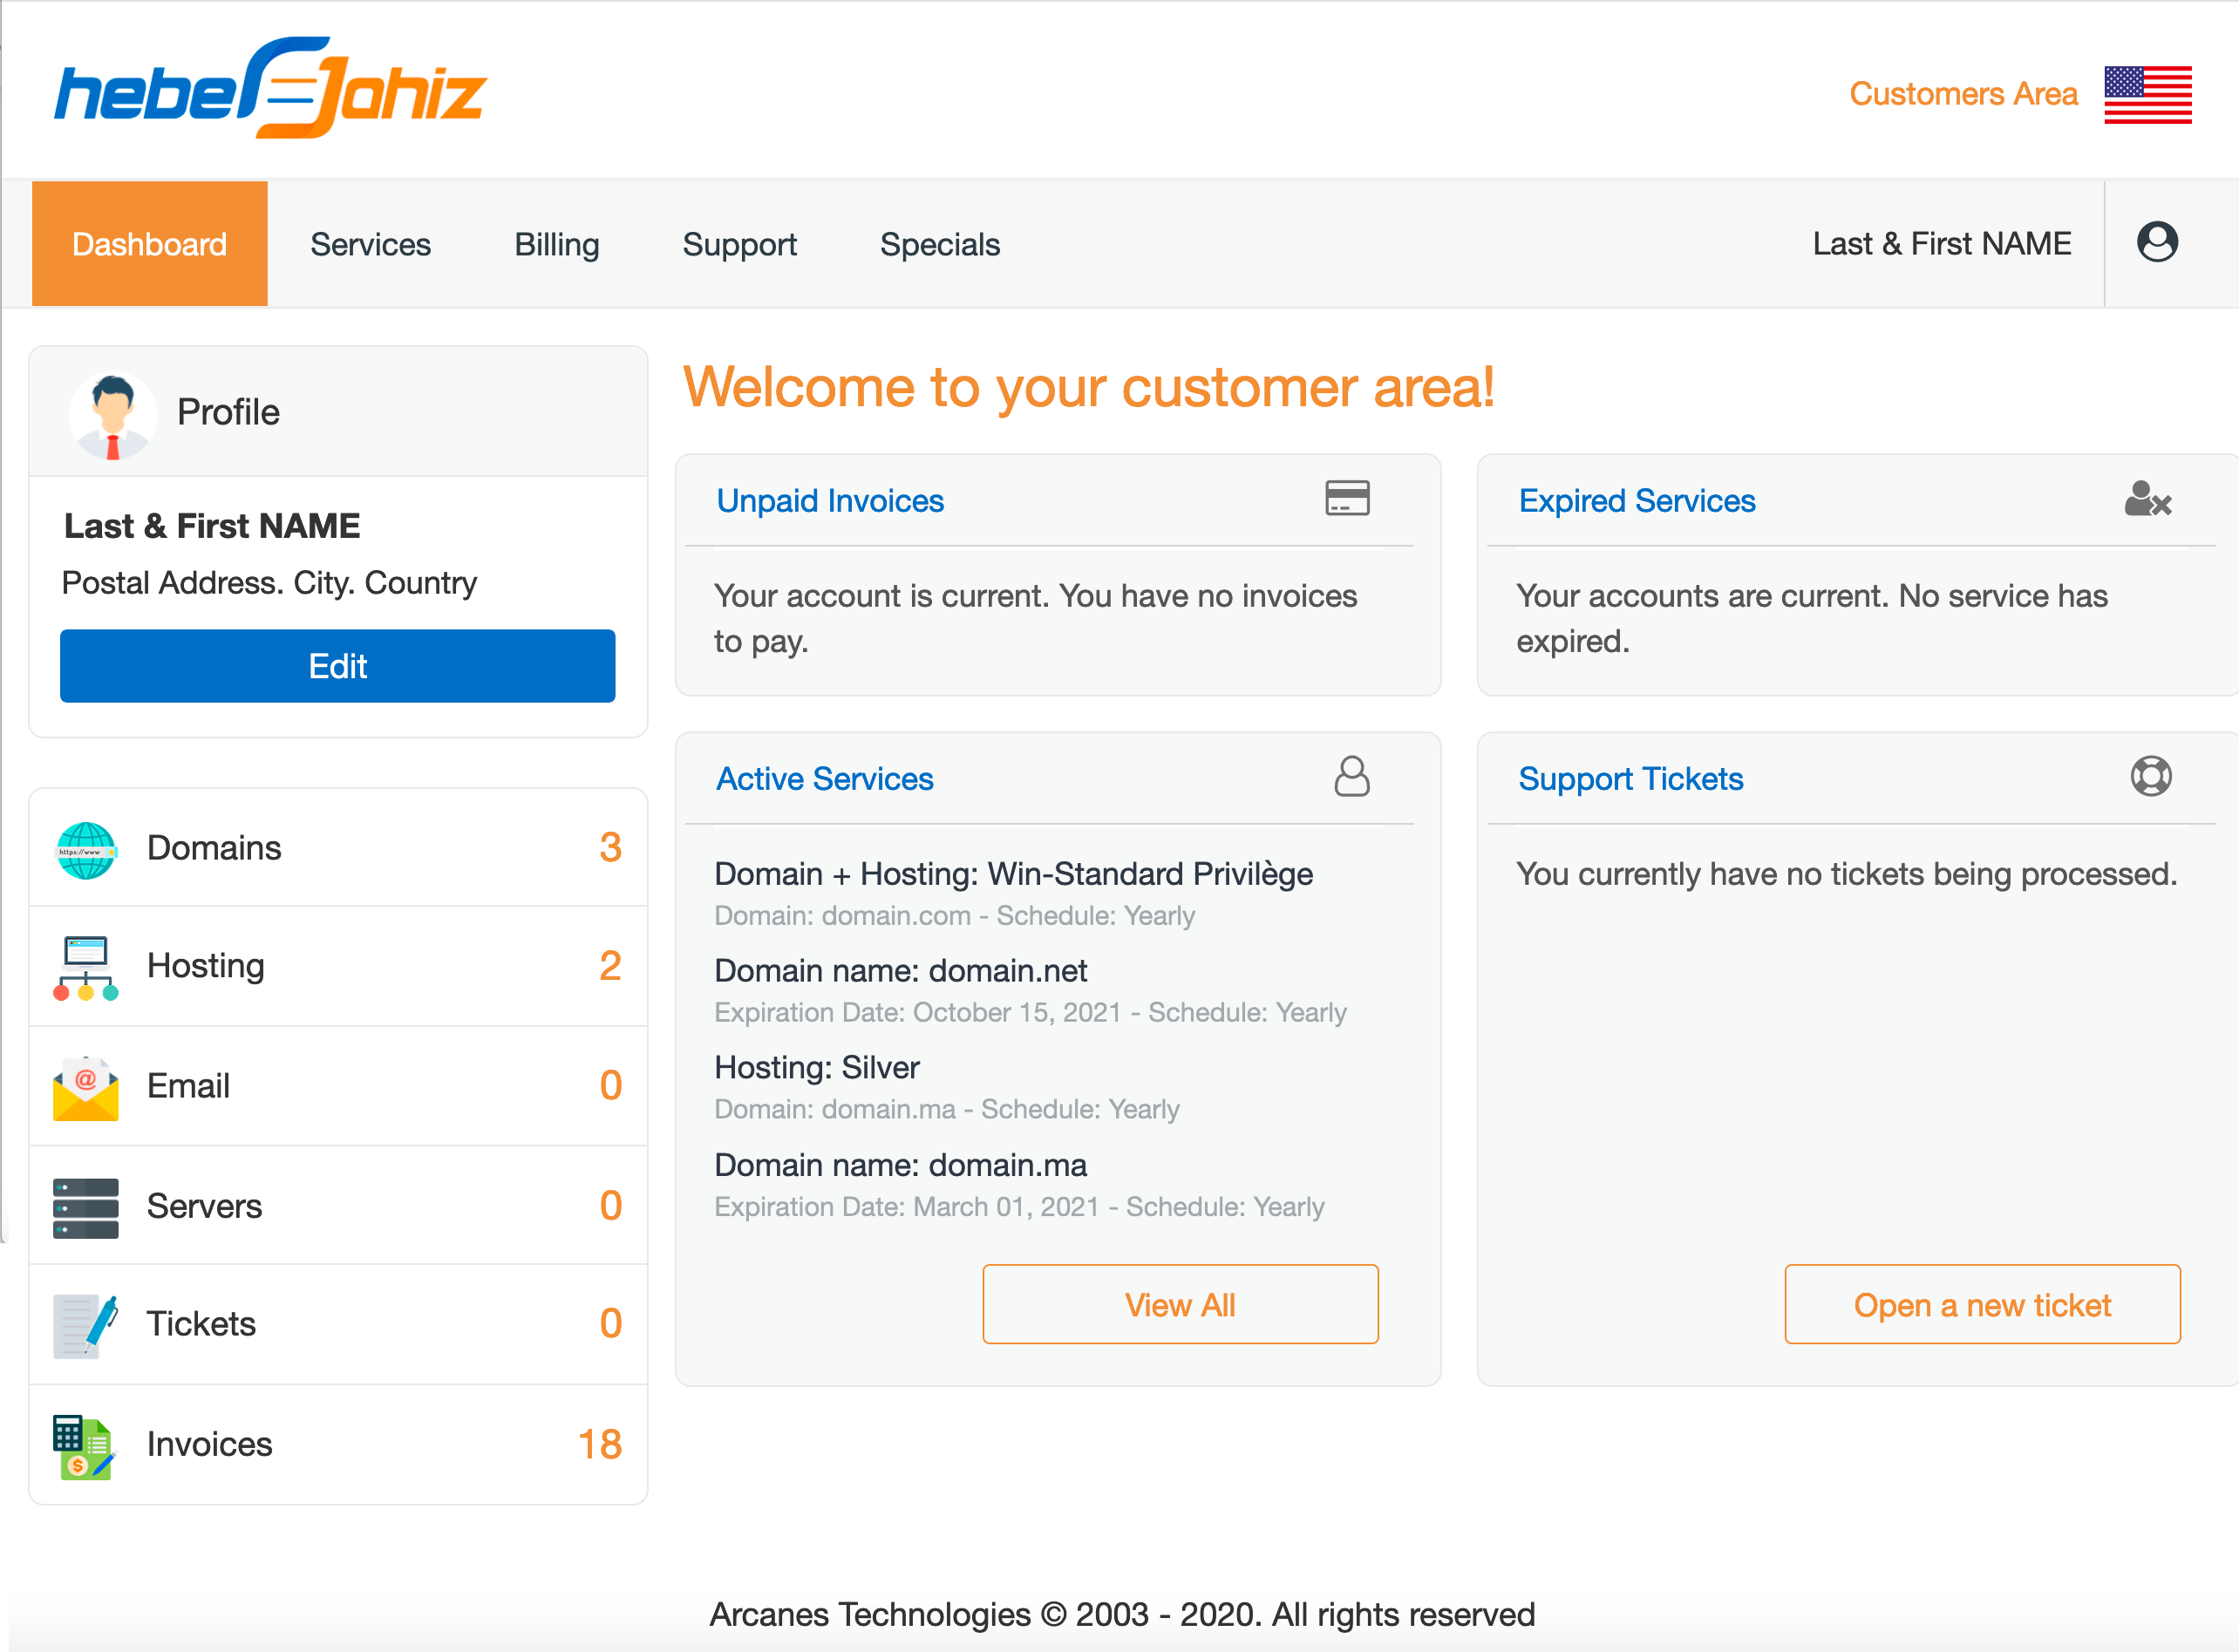Click the Unpaid Invoices credit card icon
Screen dimensions: 2239x1652
(1347, 498)
